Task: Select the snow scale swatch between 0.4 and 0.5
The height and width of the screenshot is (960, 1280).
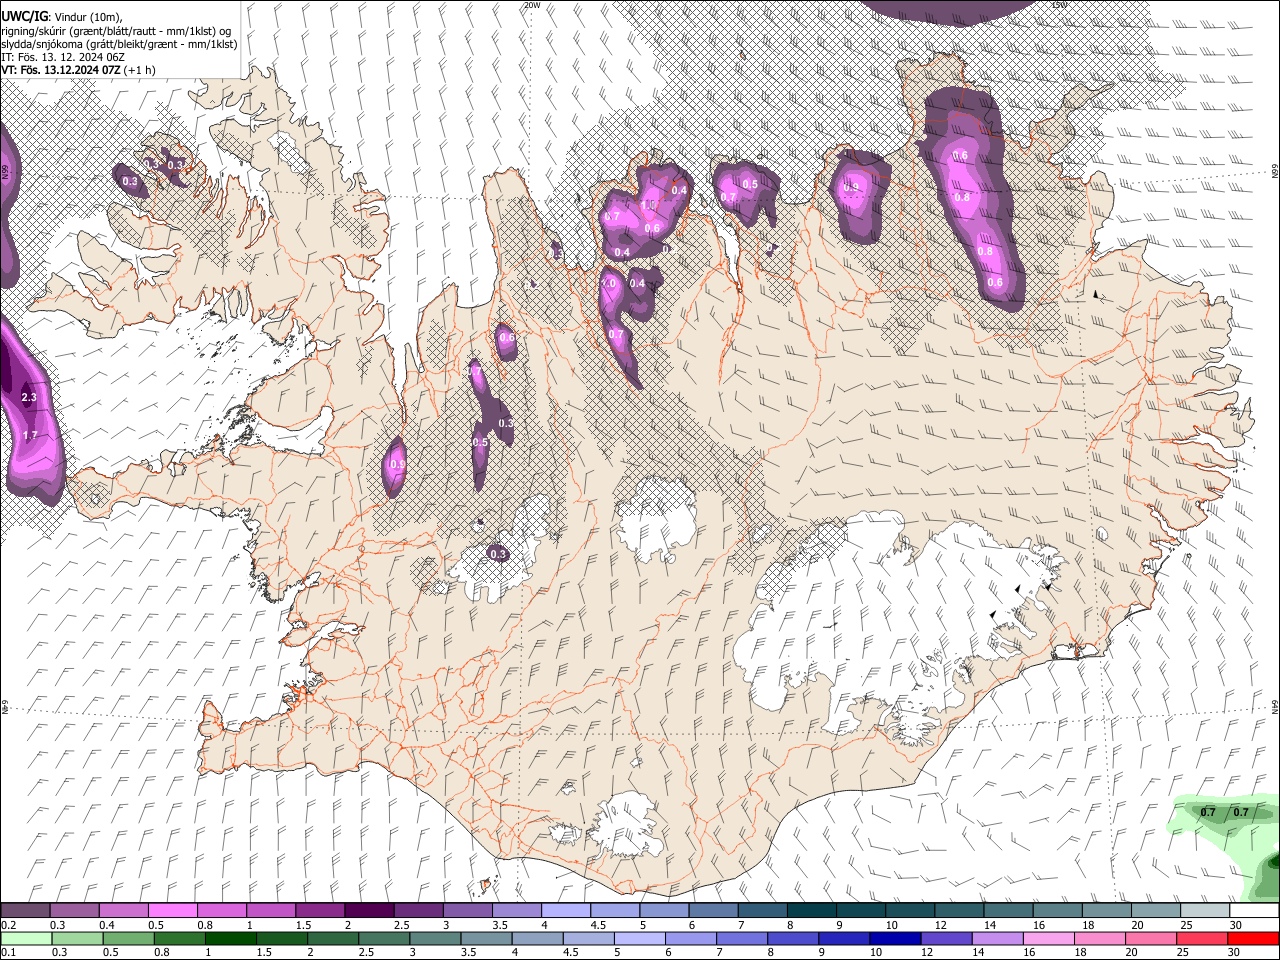Action: pyautogui.click(x=123, y=911)
